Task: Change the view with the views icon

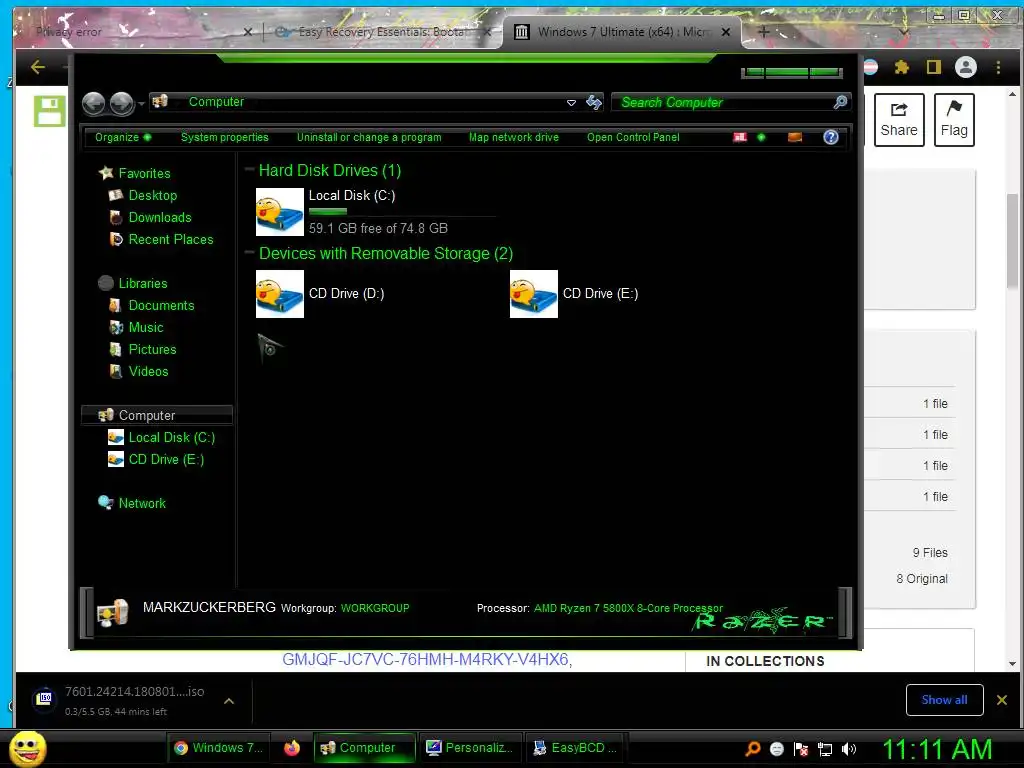Action: (740, 137)
